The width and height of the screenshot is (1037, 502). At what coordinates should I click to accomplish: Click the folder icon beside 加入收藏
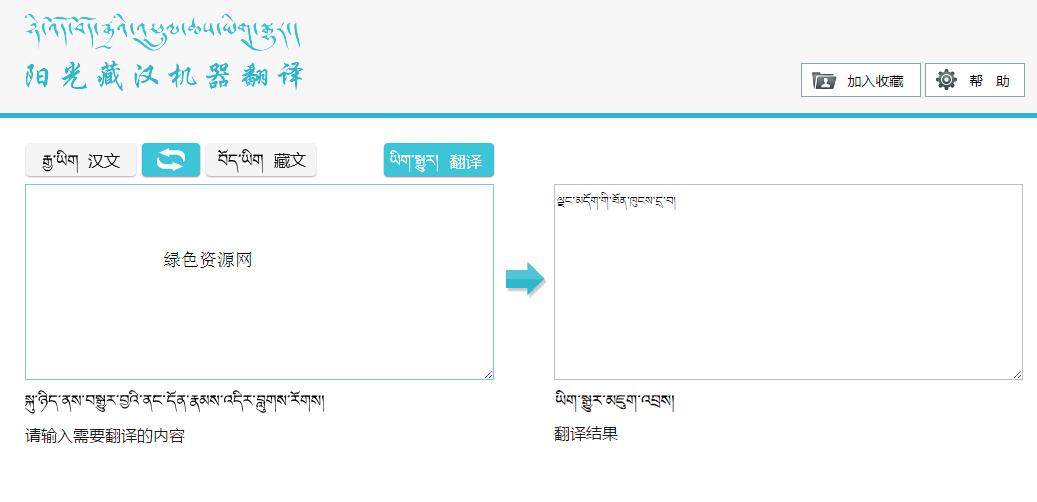tap(824, 81)
